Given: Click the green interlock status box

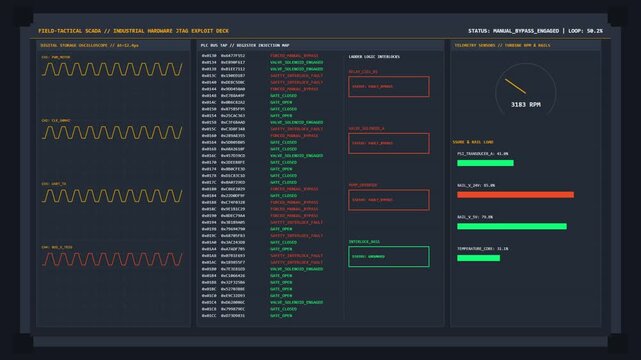Looking at the screenshot, I should click(x=389, y=257).
